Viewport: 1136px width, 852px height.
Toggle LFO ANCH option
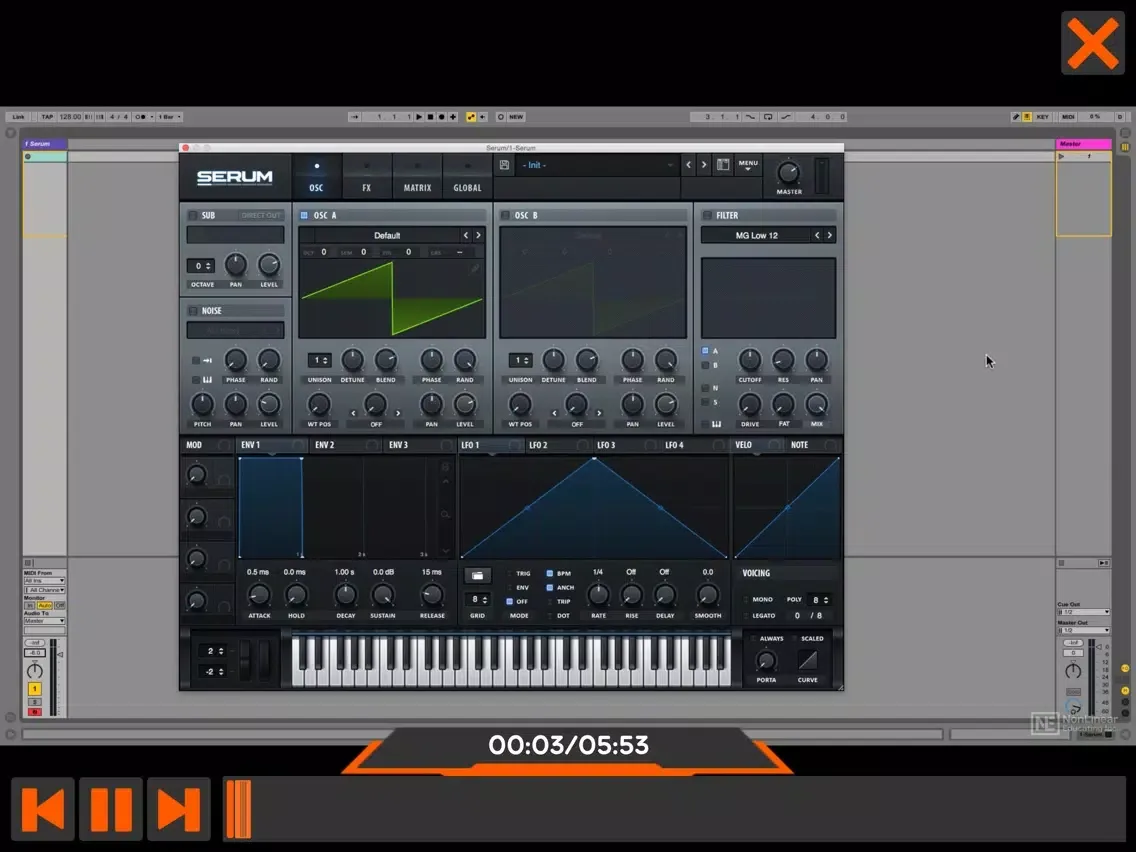(x=550, y=588)
